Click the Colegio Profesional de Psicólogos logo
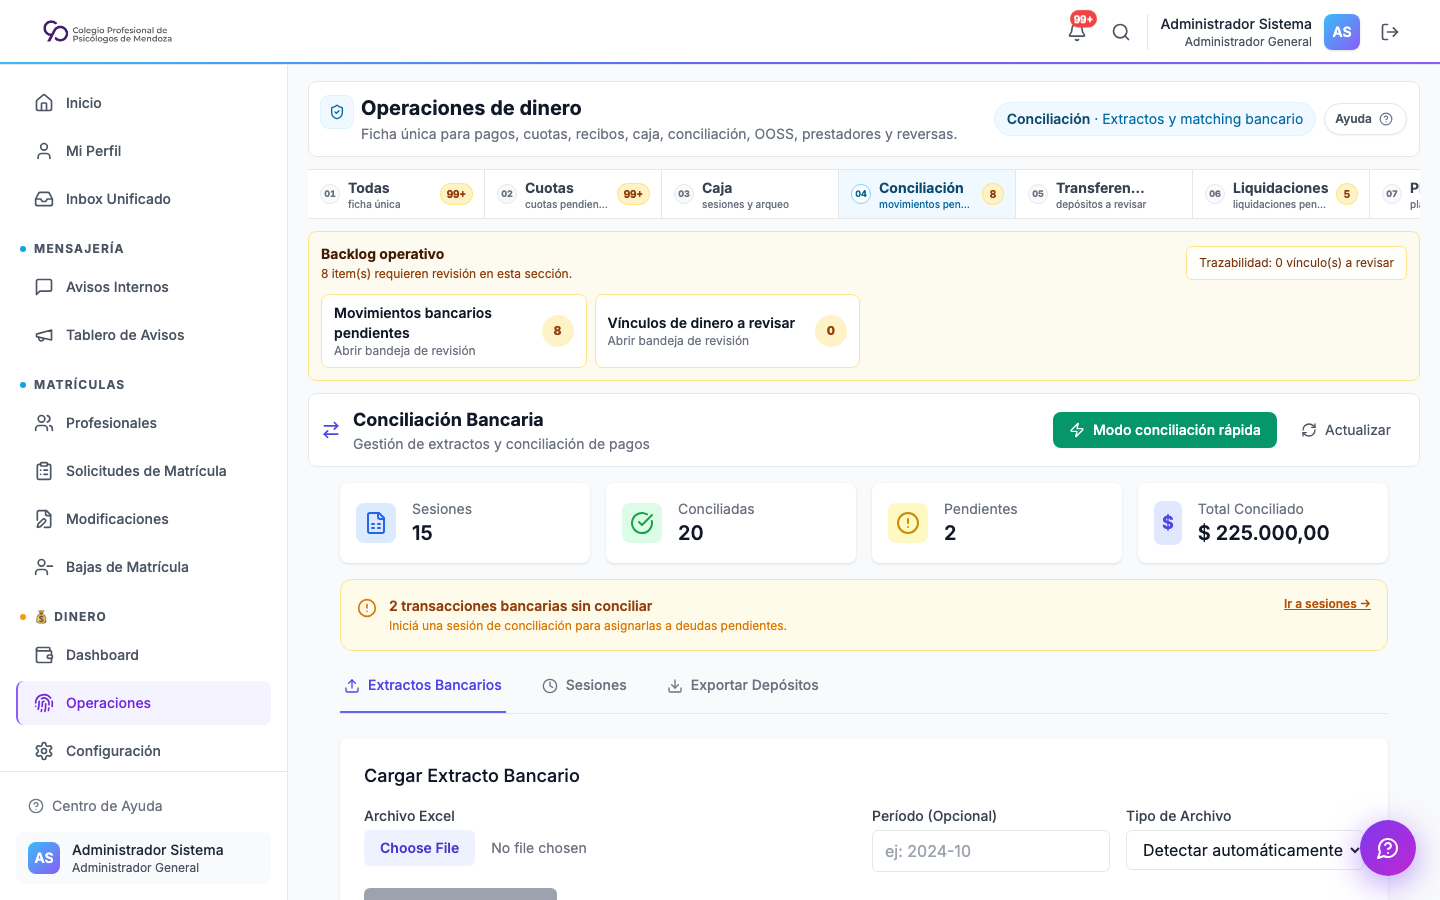Viewport: 1440px width, 900px height. 107,32
